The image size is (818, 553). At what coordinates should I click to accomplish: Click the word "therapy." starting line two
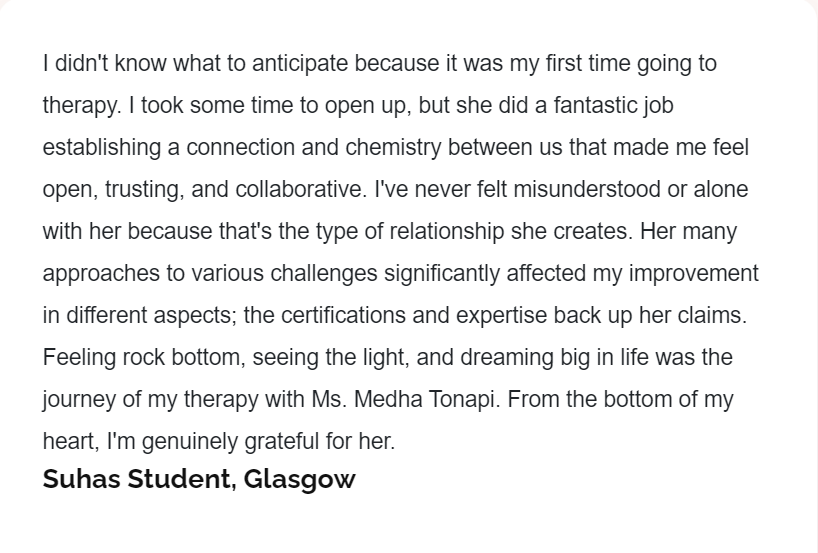point(82,106)
